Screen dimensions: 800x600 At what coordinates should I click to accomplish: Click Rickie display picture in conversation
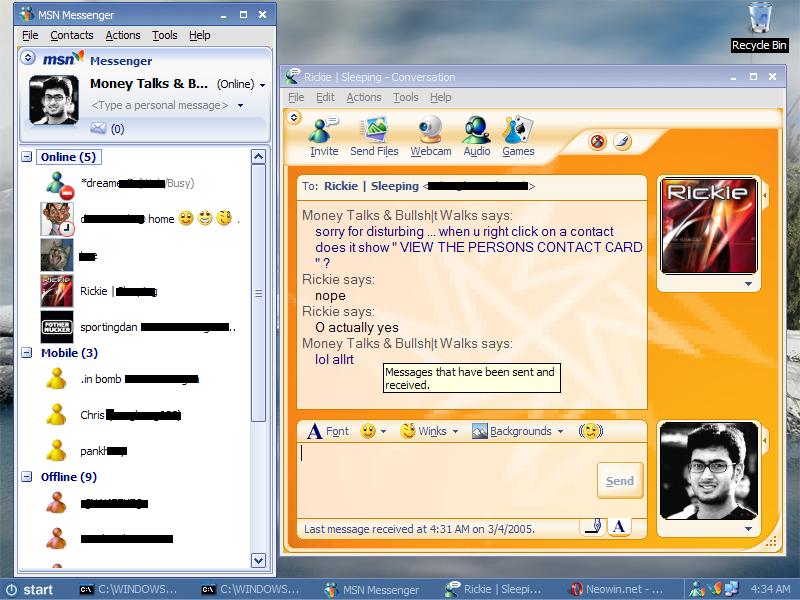[709, 226]
